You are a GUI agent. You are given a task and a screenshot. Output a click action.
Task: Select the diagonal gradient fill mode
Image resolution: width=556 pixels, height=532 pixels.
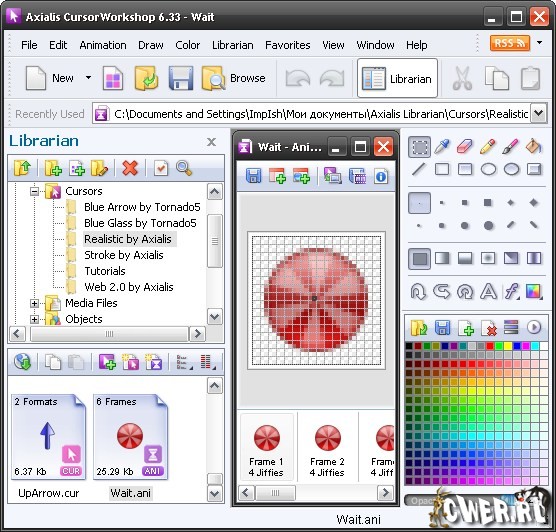[x=511, y=258]
